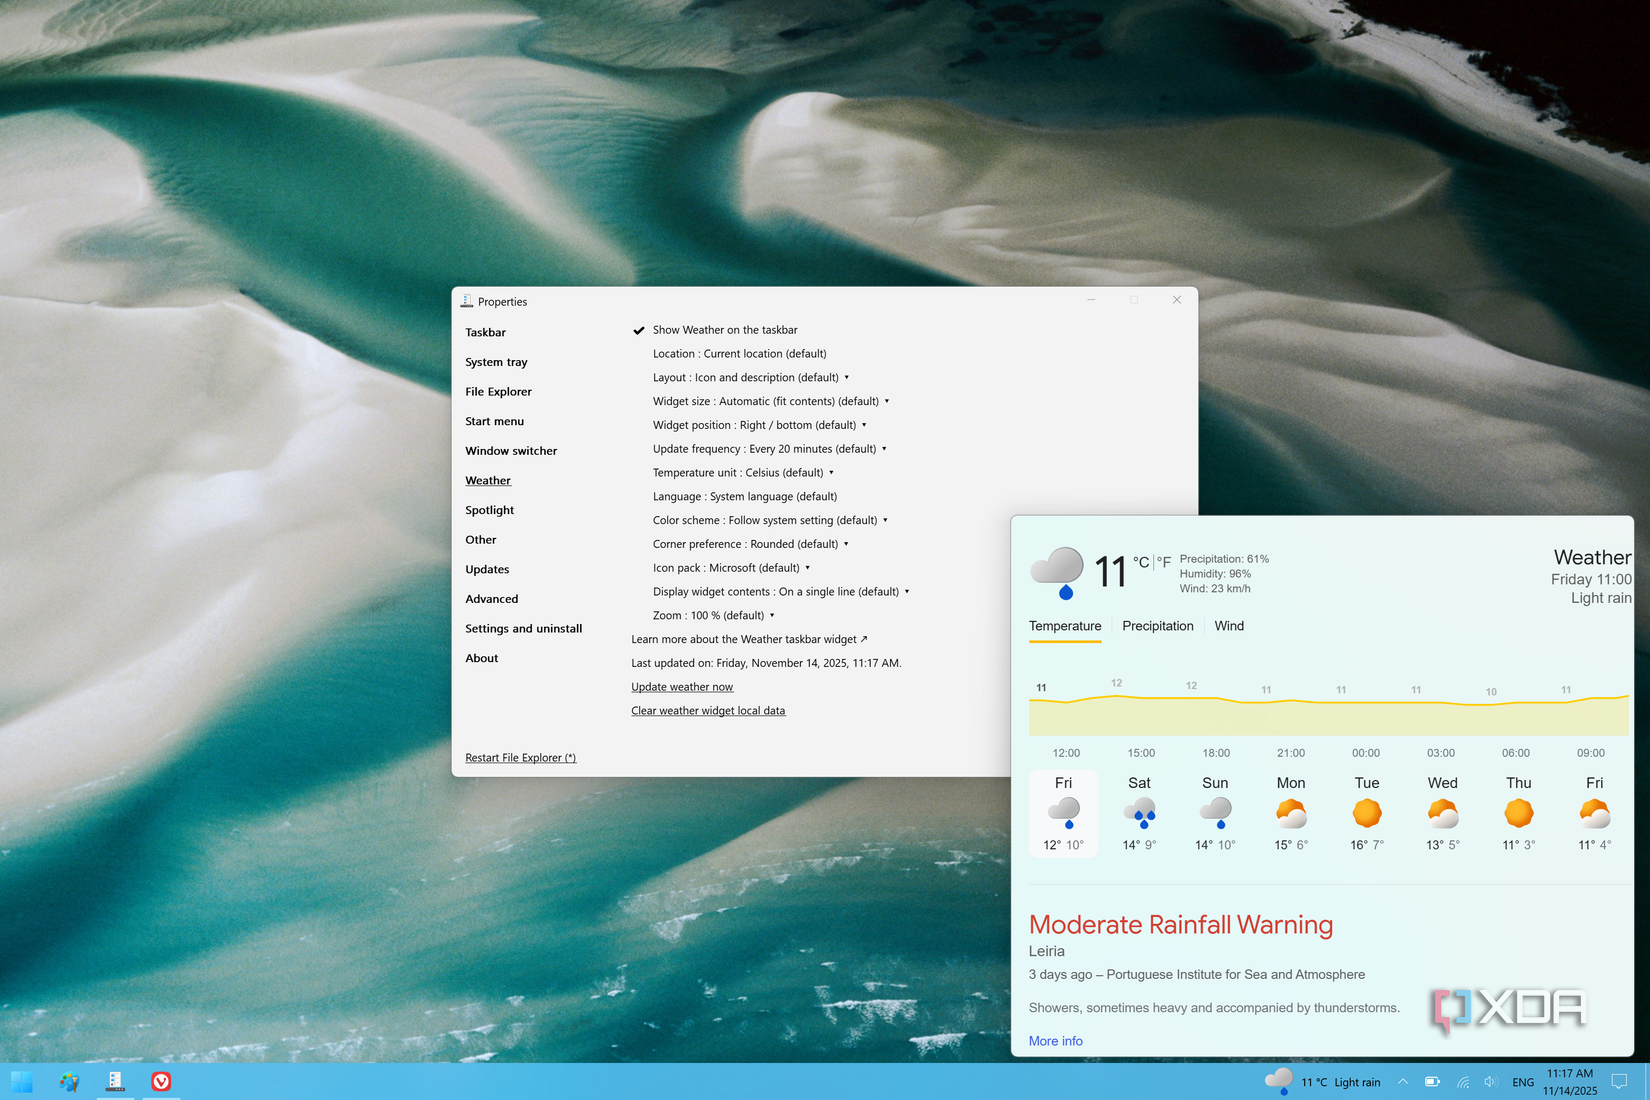Launch Windhawk from the taskbar
1650x1100 pixels.
pos(115,1081)
